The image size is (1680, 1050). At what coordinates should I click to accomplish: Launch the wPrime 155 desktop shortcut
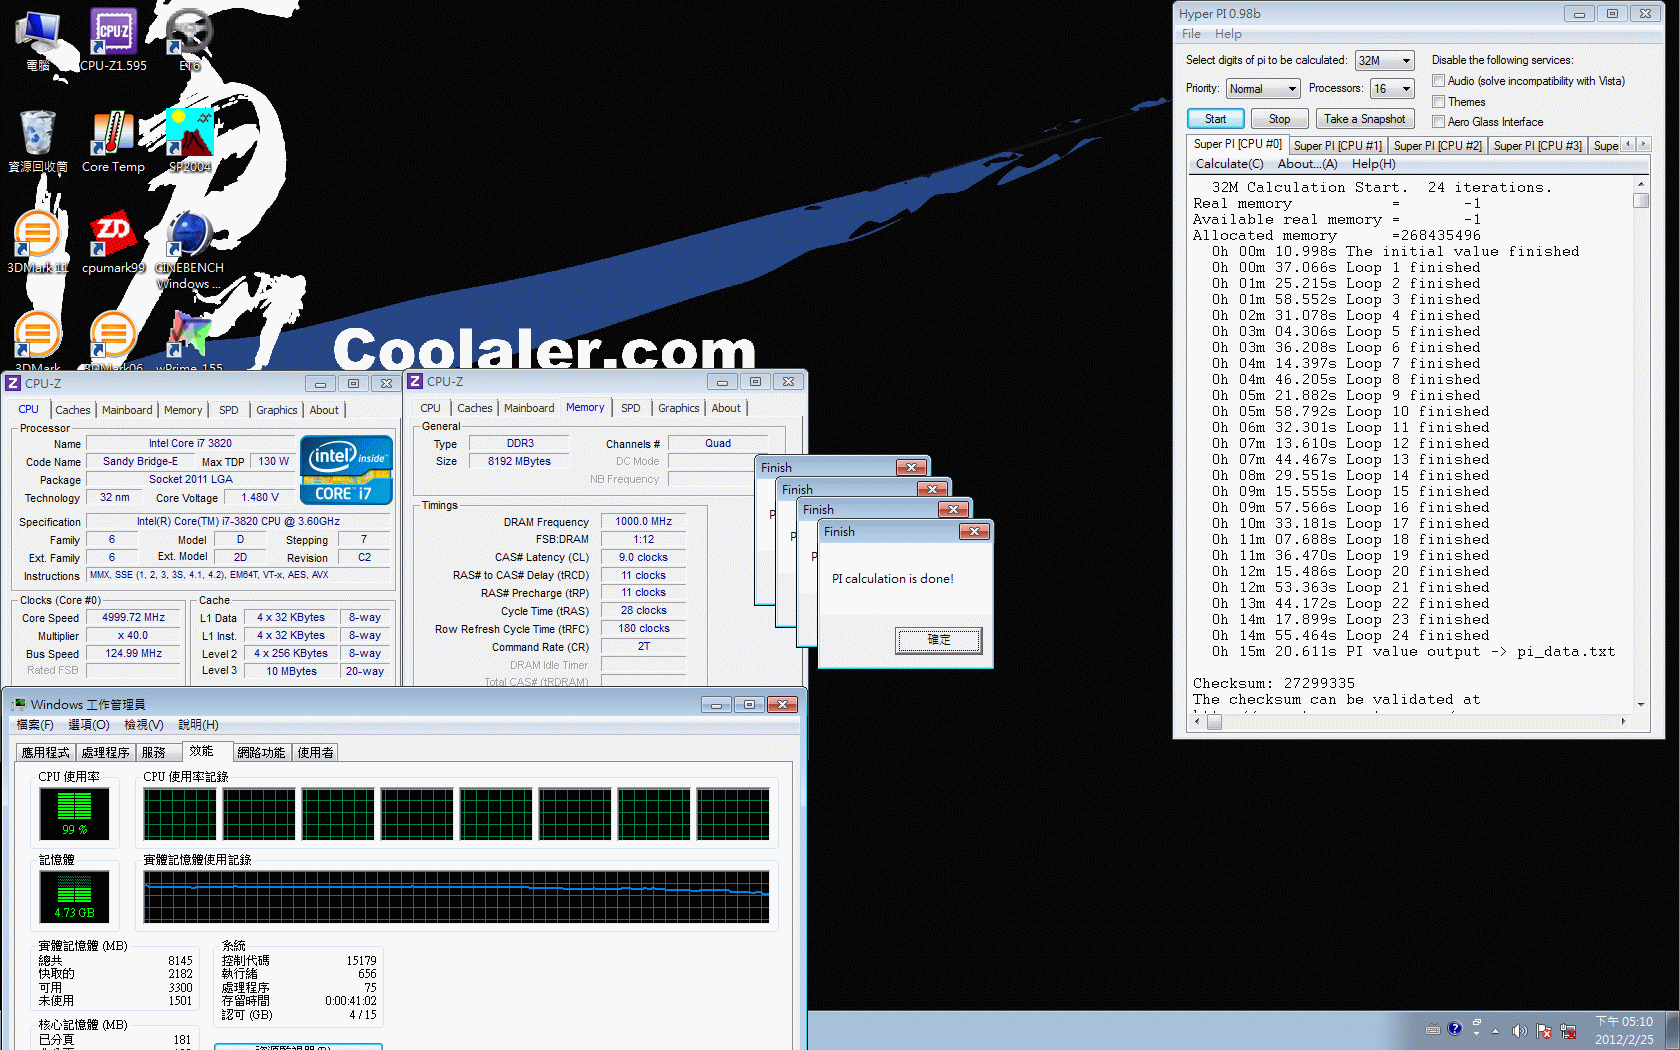click(x=189, y=342)
